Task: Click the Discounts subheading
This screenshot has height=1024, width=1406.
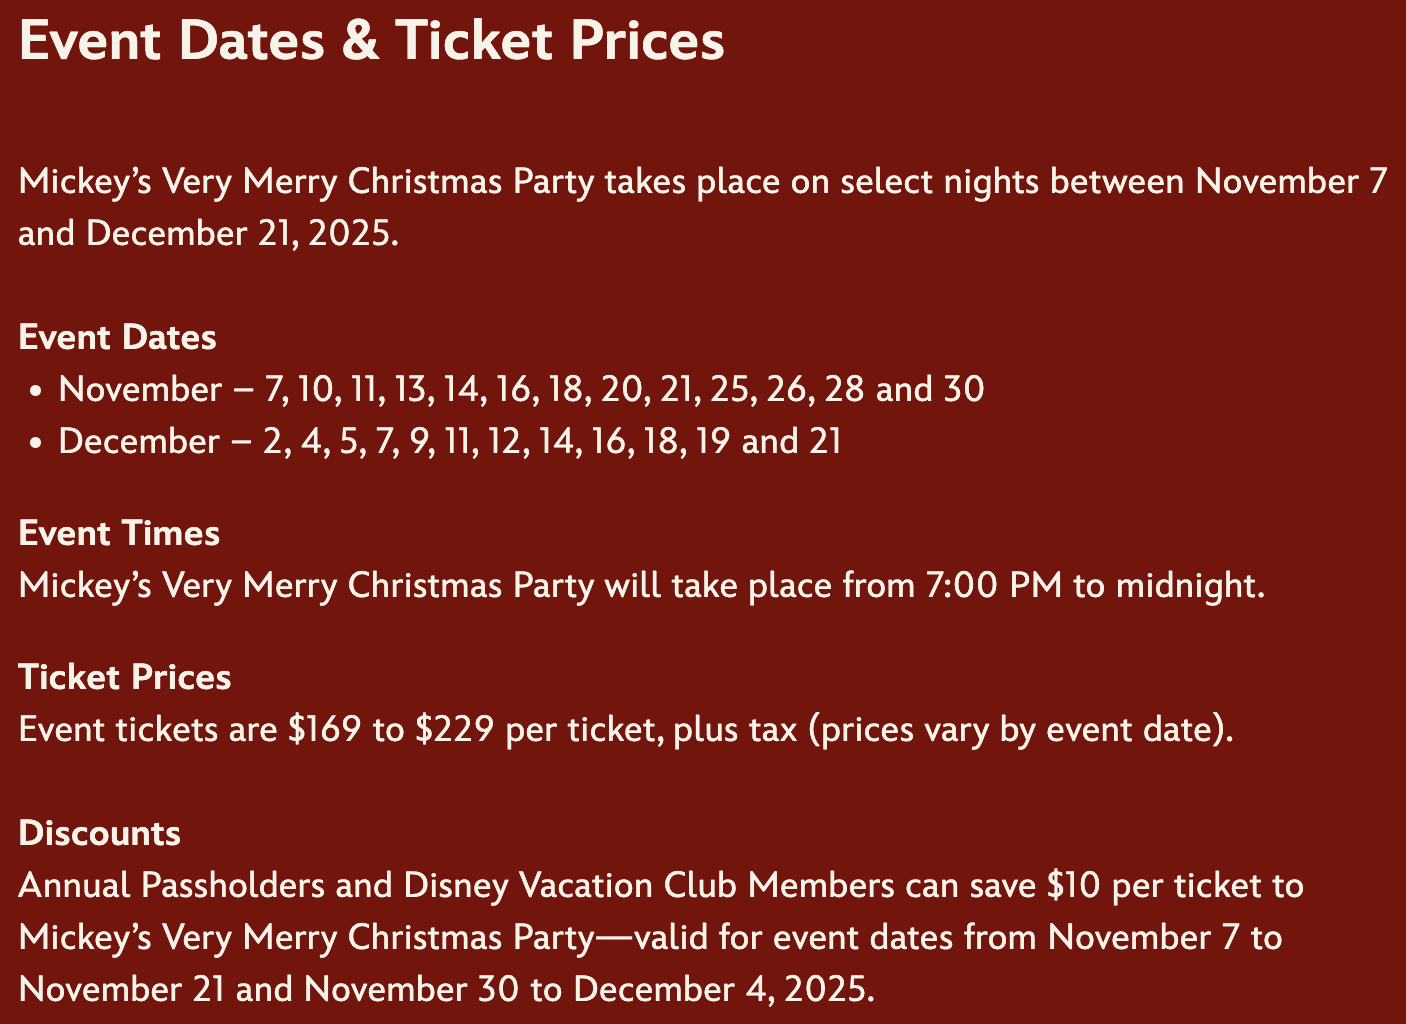Action: (100, 833)
